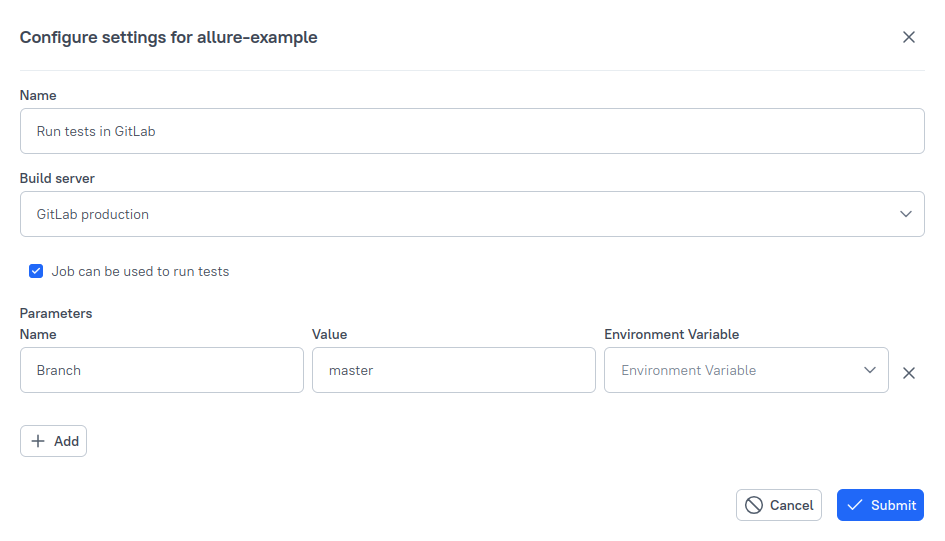The width and height of the screenshot is (945, 541).
Task: Expand the Environment Variable dropdown
Action: 746,370
